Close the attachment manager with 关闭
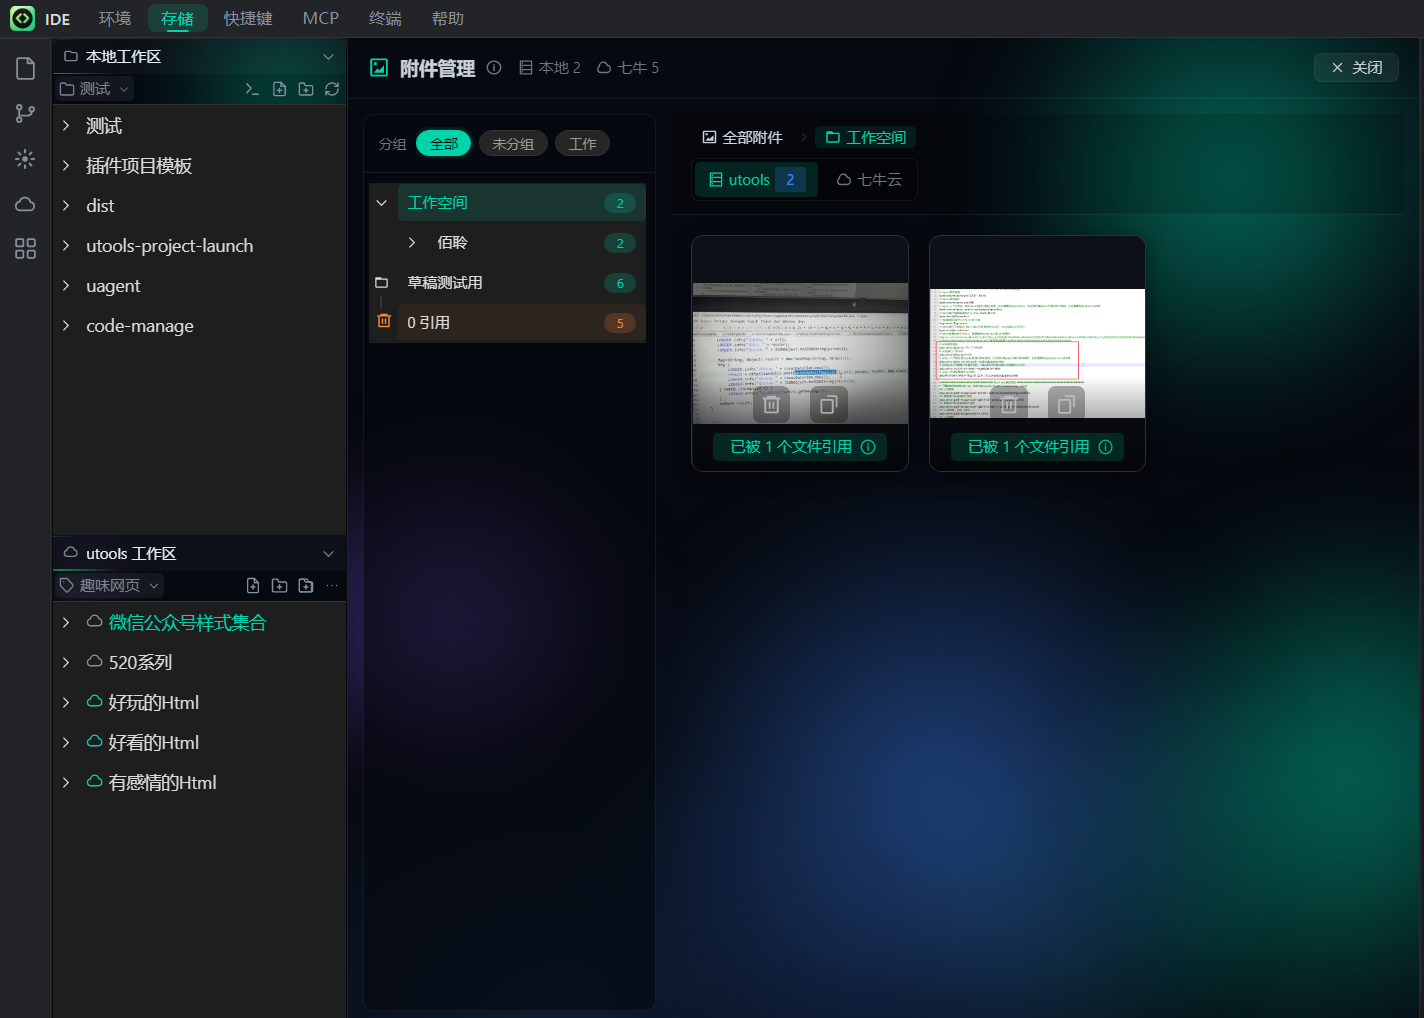 pyautogui.click(x=1356, y=68)
